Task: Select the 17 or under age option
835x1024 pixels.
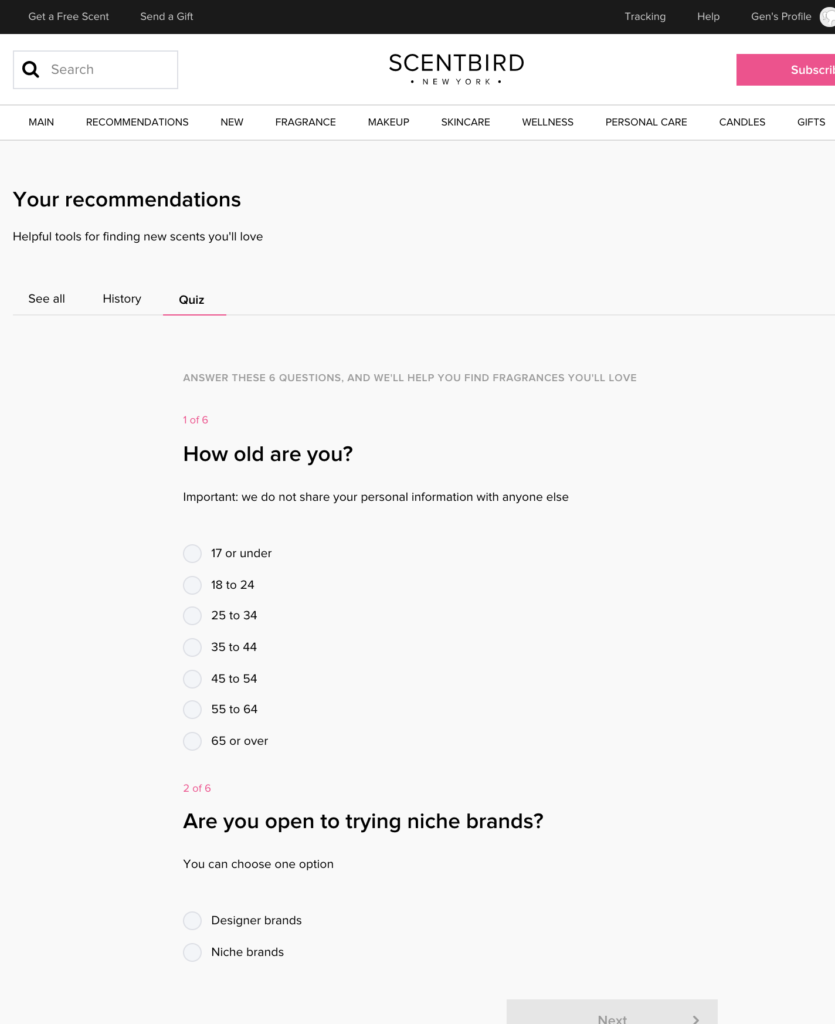Action: (192, 554)
